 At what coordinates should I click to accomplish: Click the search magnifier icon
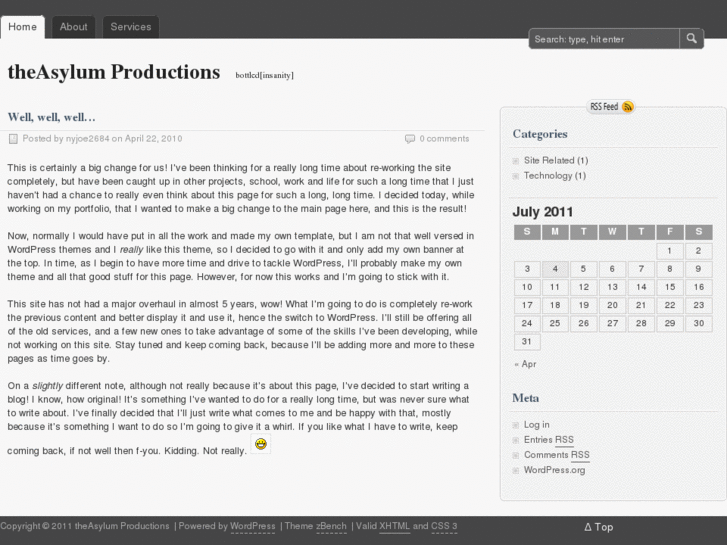(x=692, y=39)
